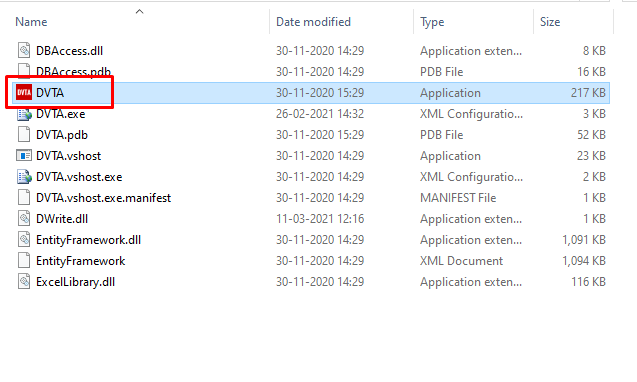Click the 26-02-2021 14:32 date cell

320,114
